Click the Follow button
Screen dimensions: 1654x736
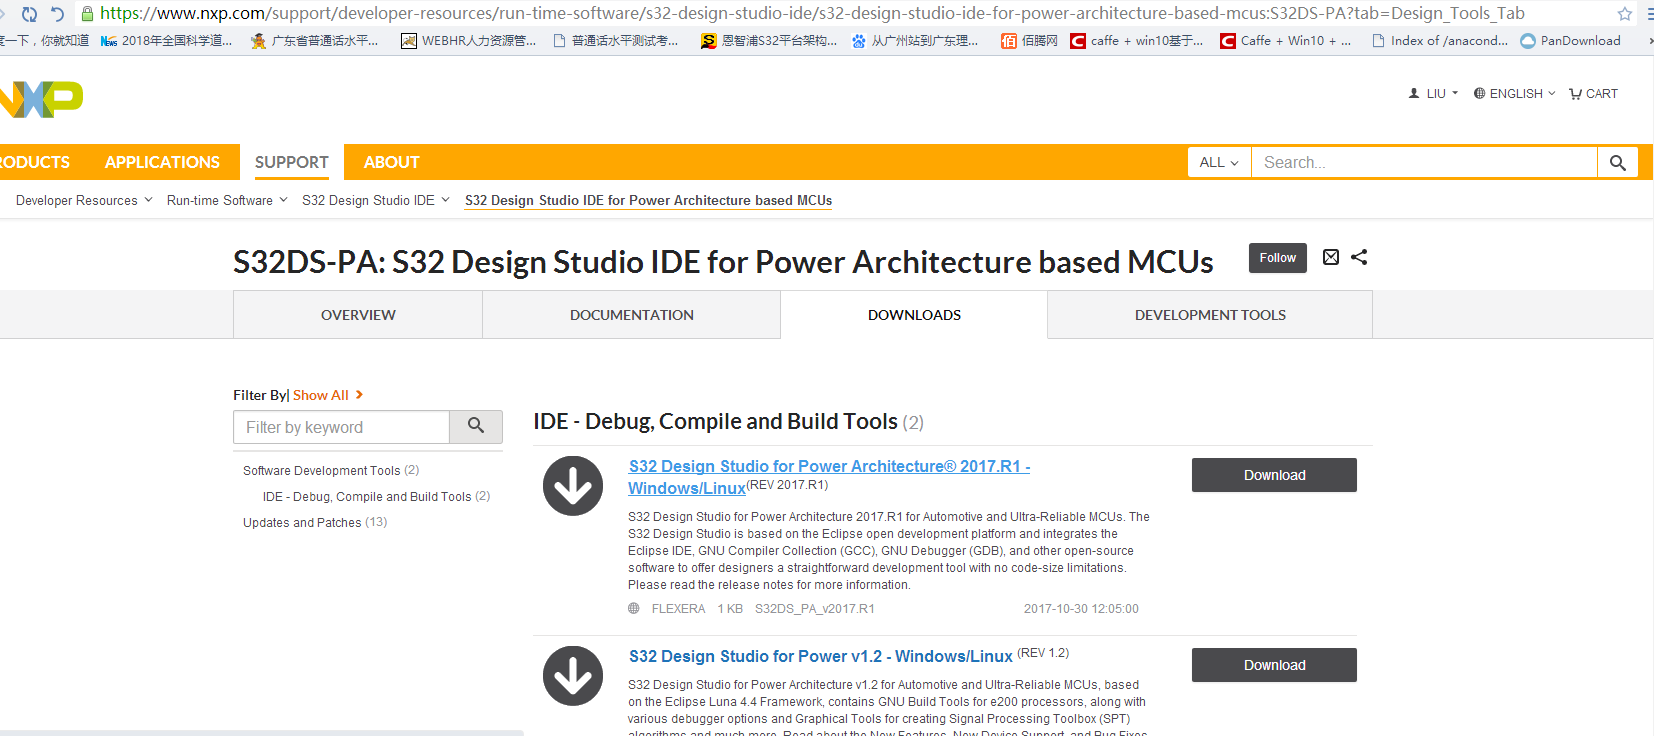(1277, 258)
